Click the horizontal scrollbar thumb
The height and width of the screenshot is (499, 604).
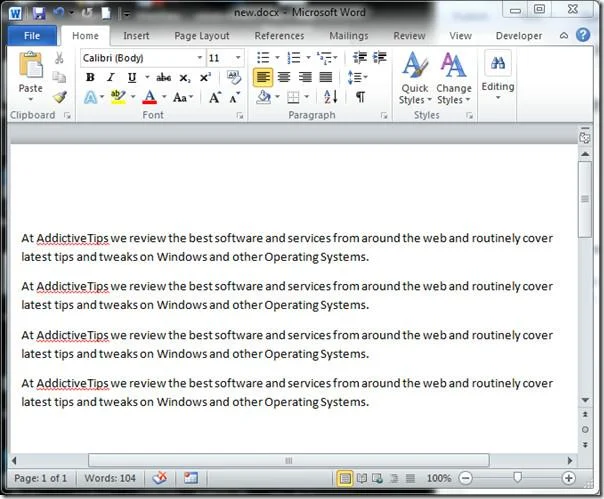(289, 460)
